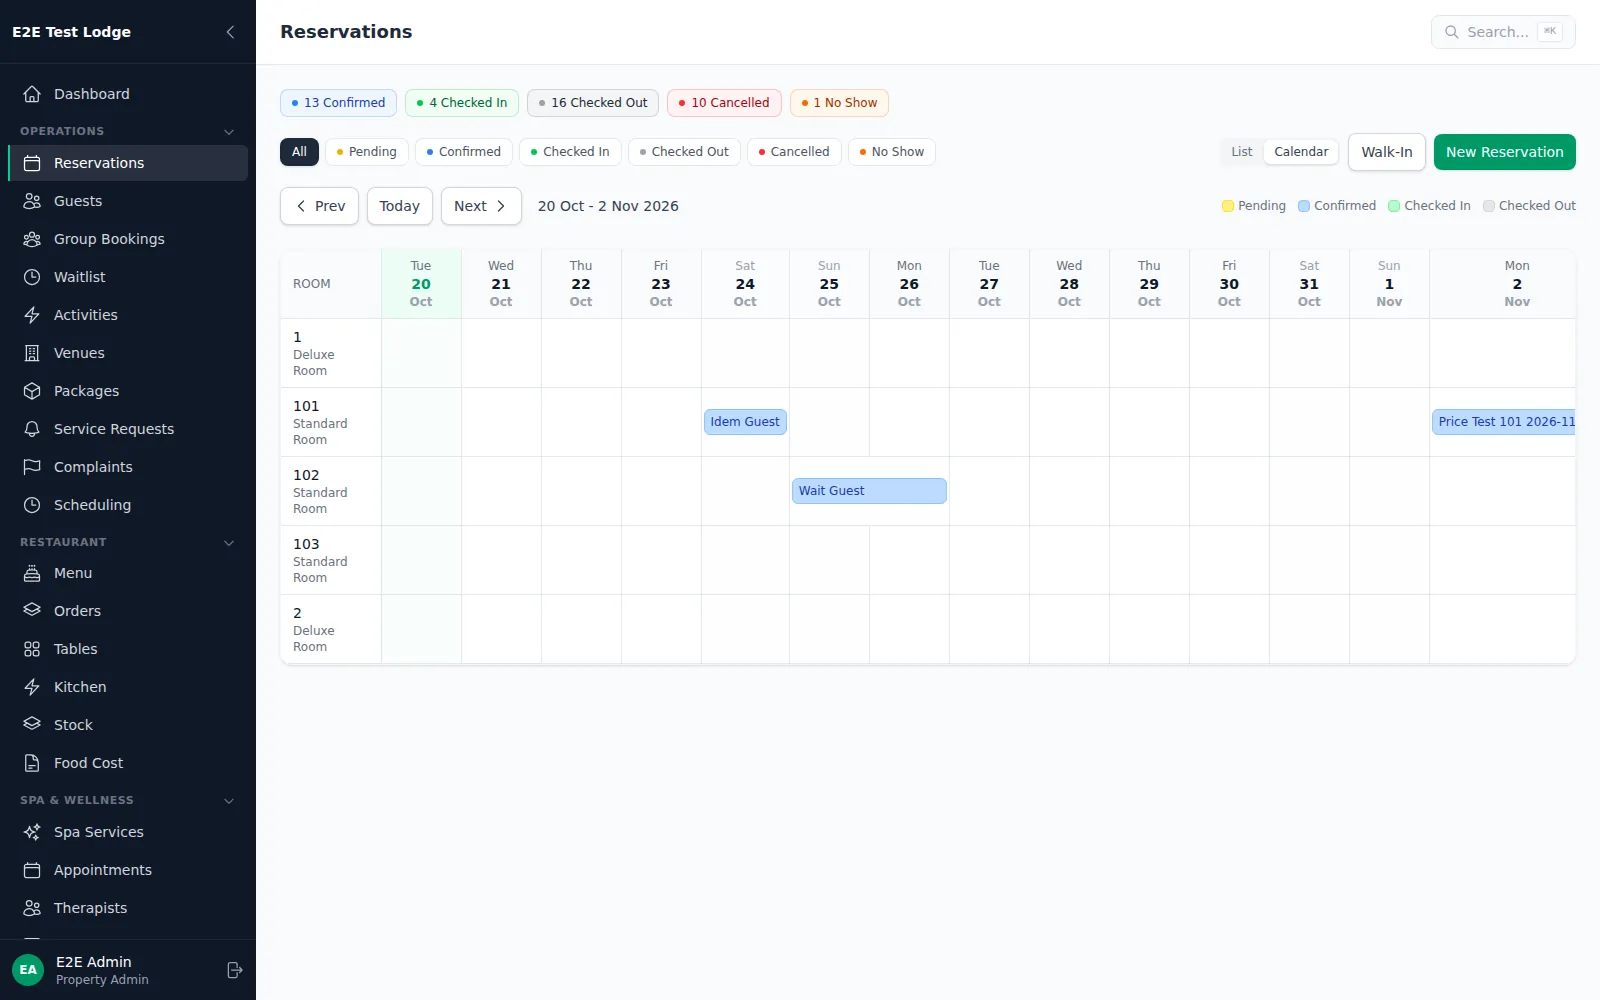Filter reservations by Confirmed status
Screen dimensions: 1600x1000
464,152
